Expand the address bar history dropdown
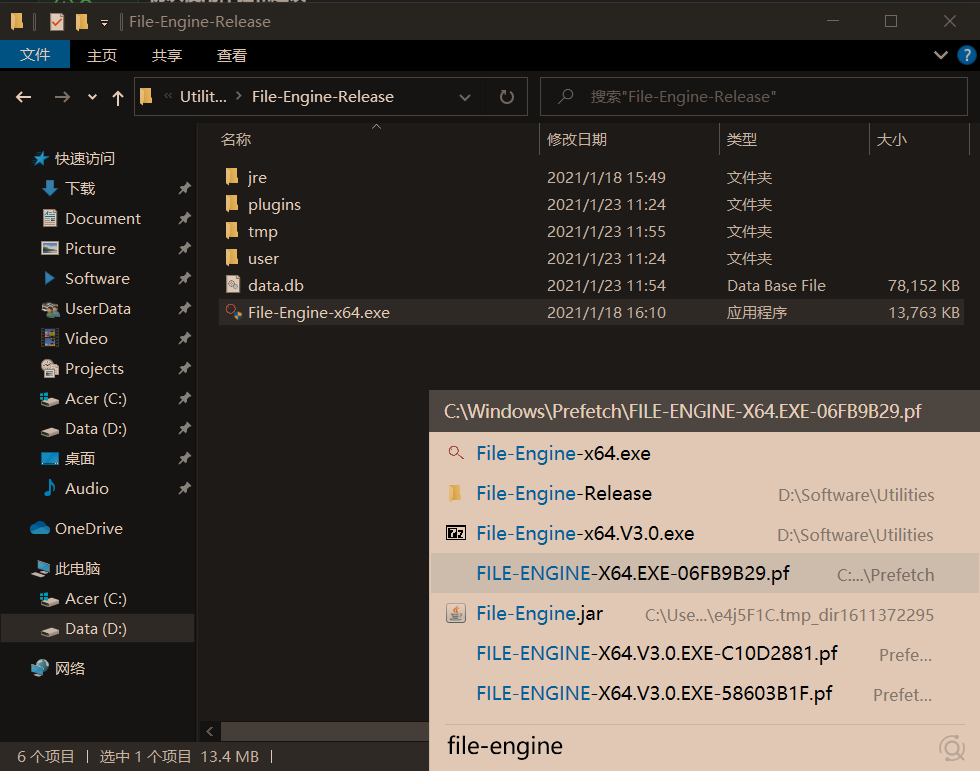Screen dimensions: 980x771 464,97
